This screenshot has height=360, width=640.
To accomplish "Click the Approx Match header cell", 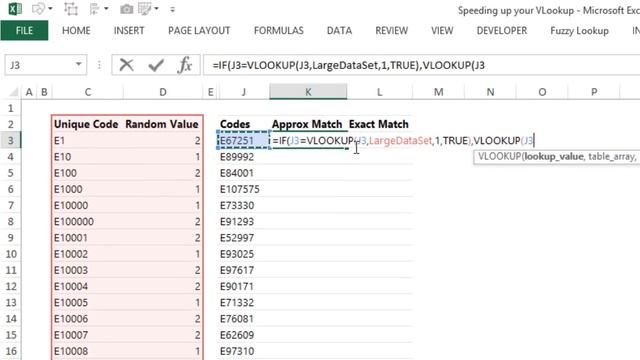I will coord(308,124).
